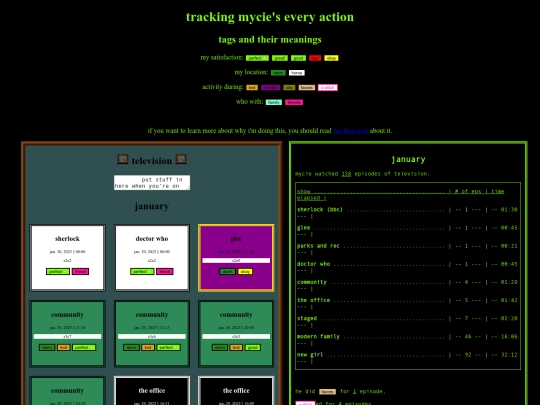This screenshot has height=405, width=540.
Task: Click the knit tag on the jan. 29 21:34 community card
Action: pyautogui.click(x=64, y=347)
